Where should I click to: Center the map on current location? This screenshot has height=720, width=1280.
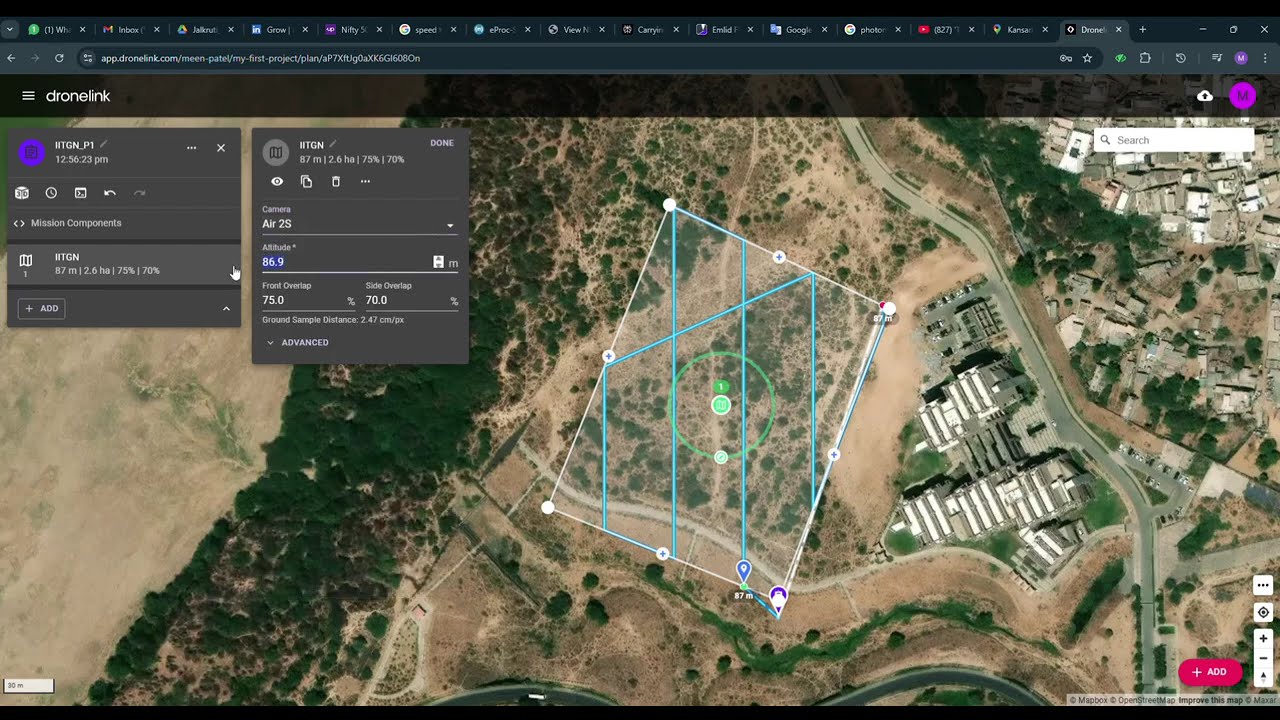[1263, 612]
